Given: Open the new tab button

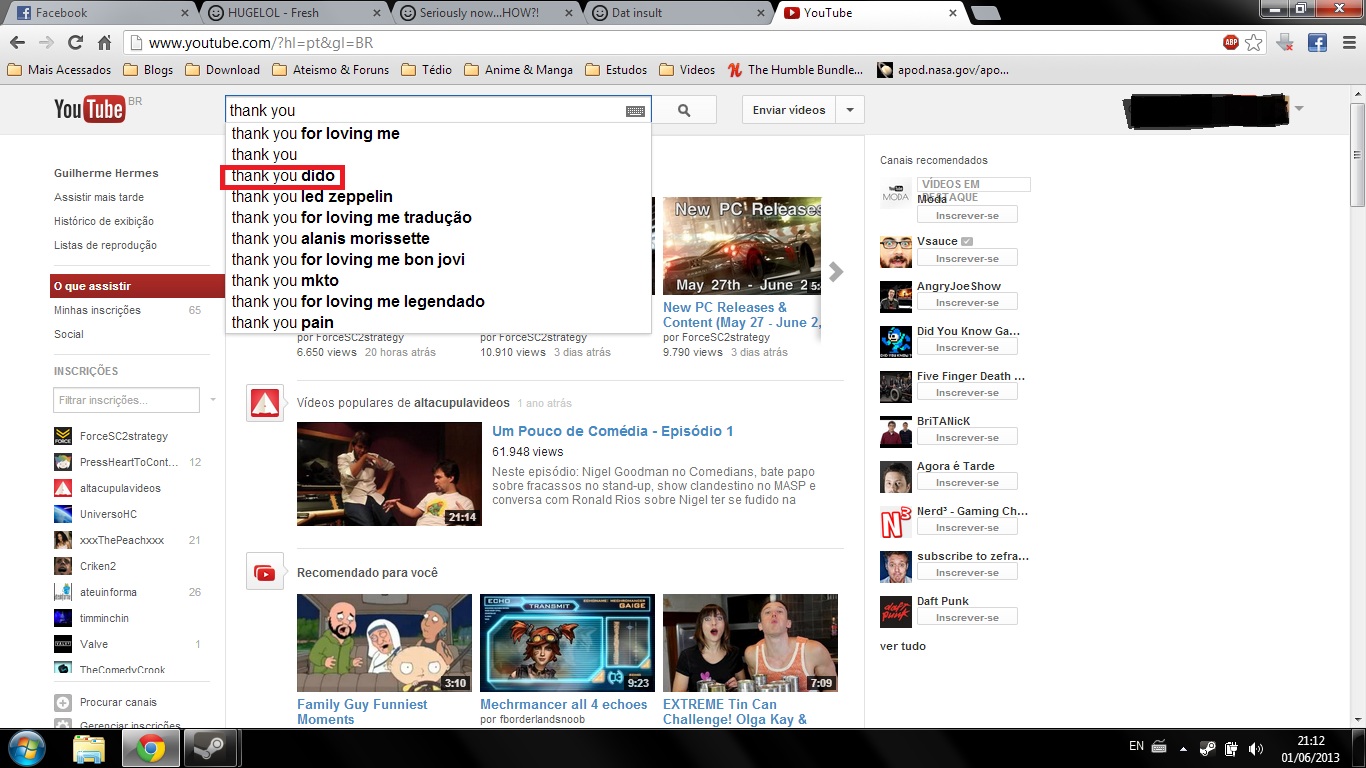Looking at the screenshot, I should (x=985, y=13).
